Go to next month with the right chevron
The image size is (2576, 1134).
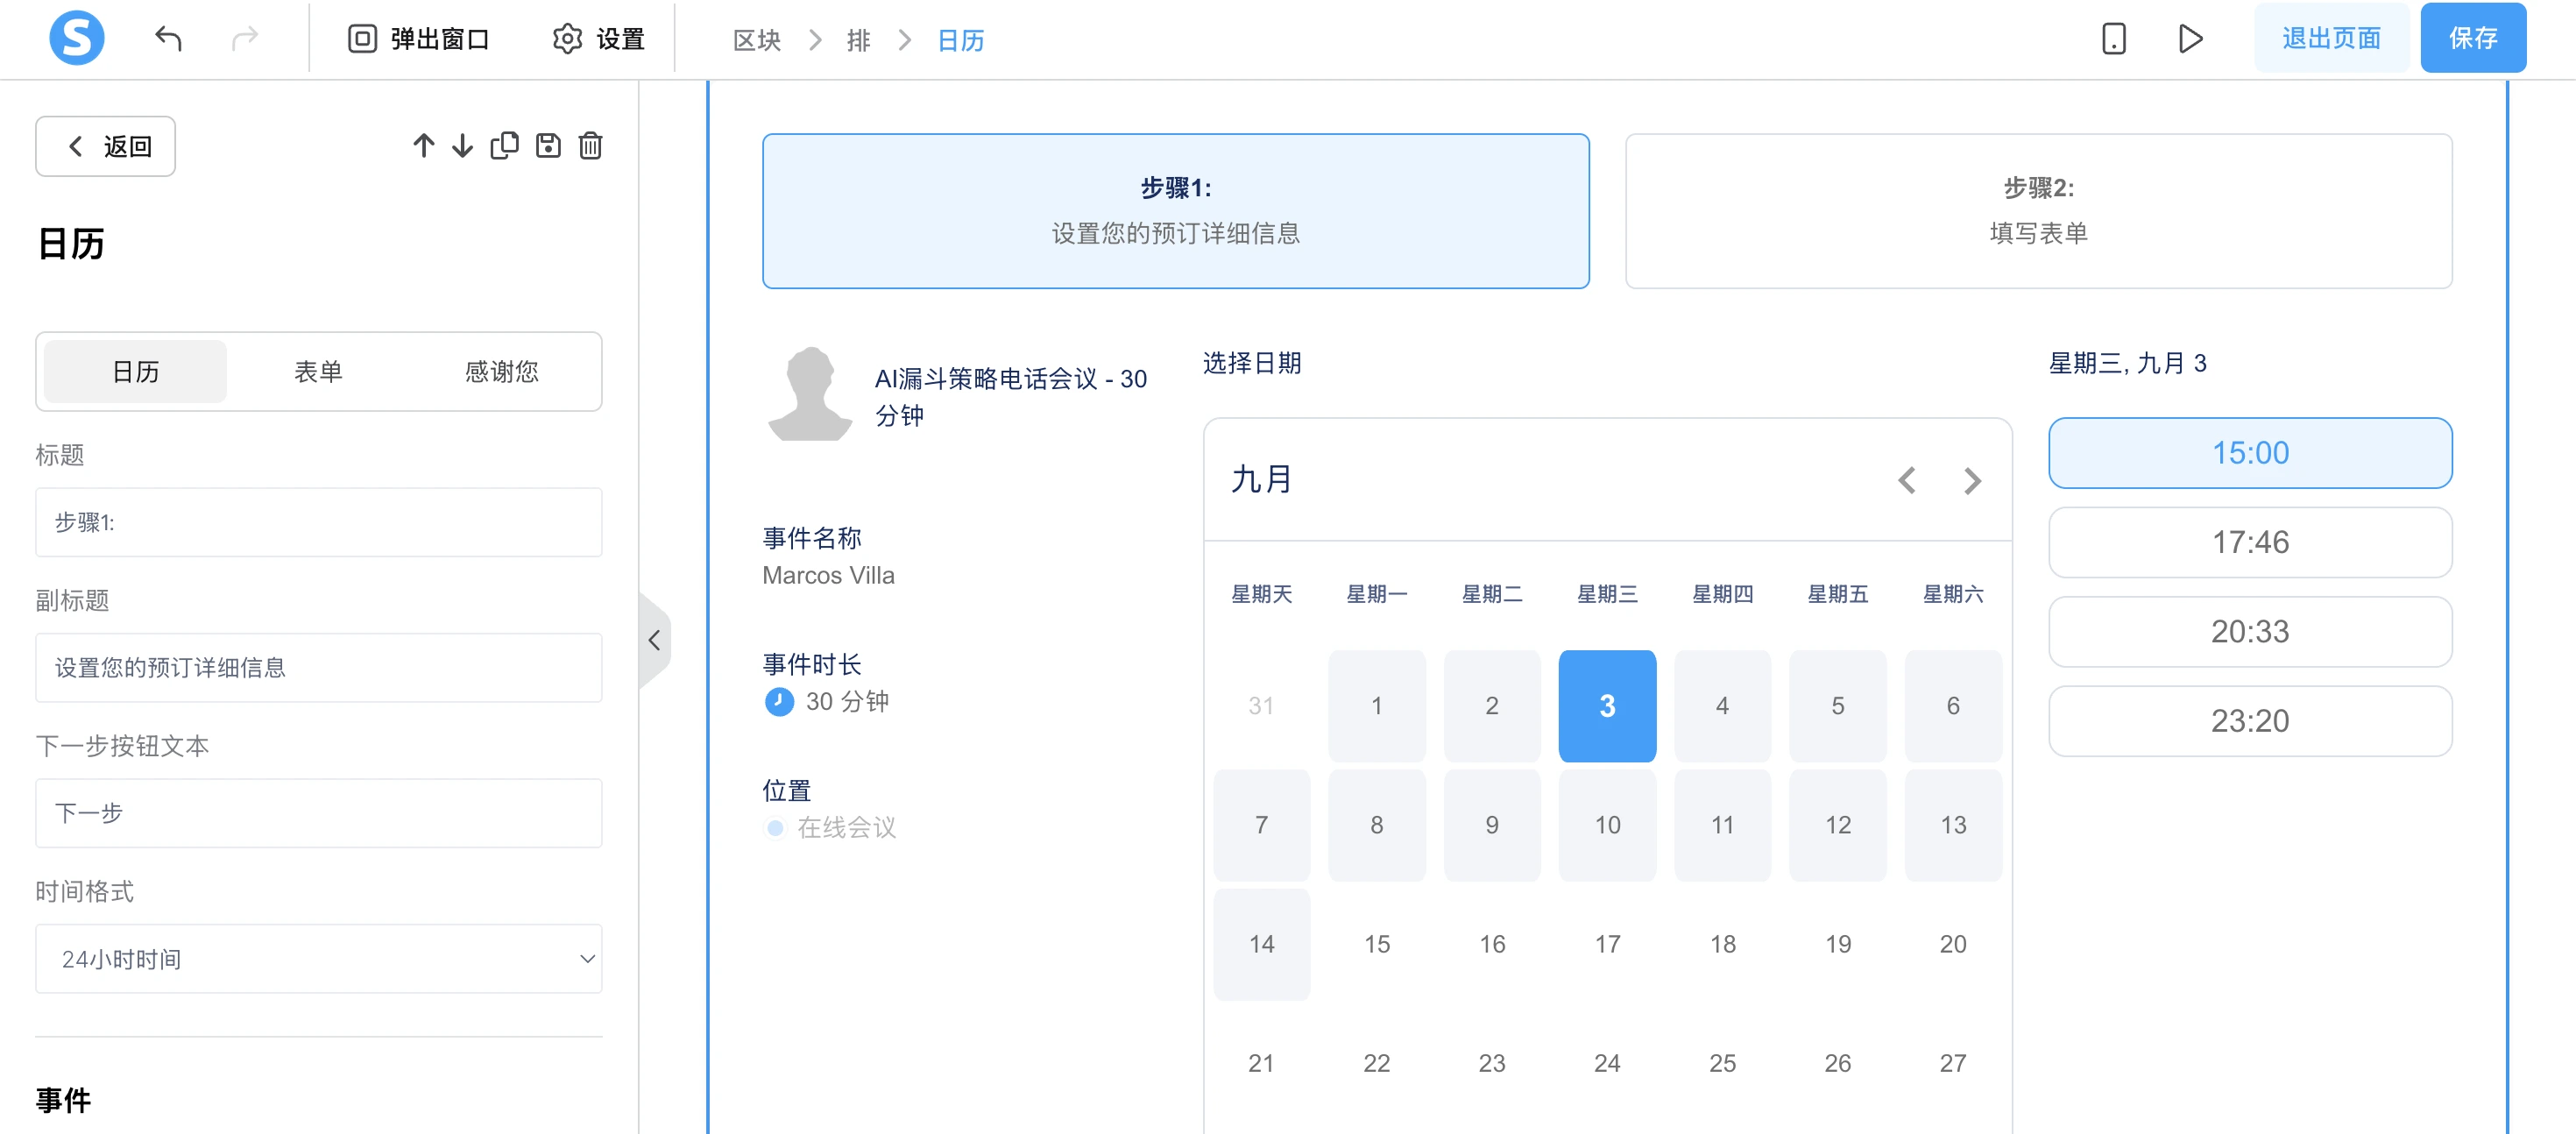click(1972, 481)
